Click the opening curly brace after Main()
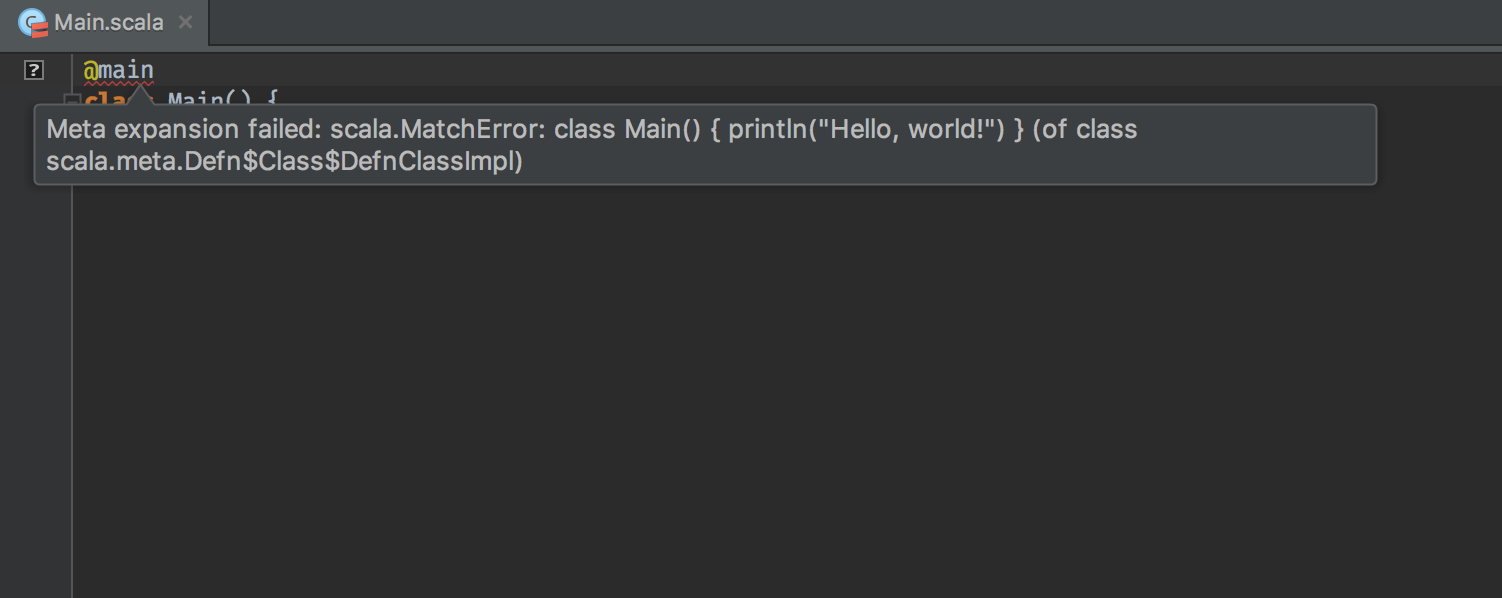The height and width of the screenshot is (598, 1502). 271,98
